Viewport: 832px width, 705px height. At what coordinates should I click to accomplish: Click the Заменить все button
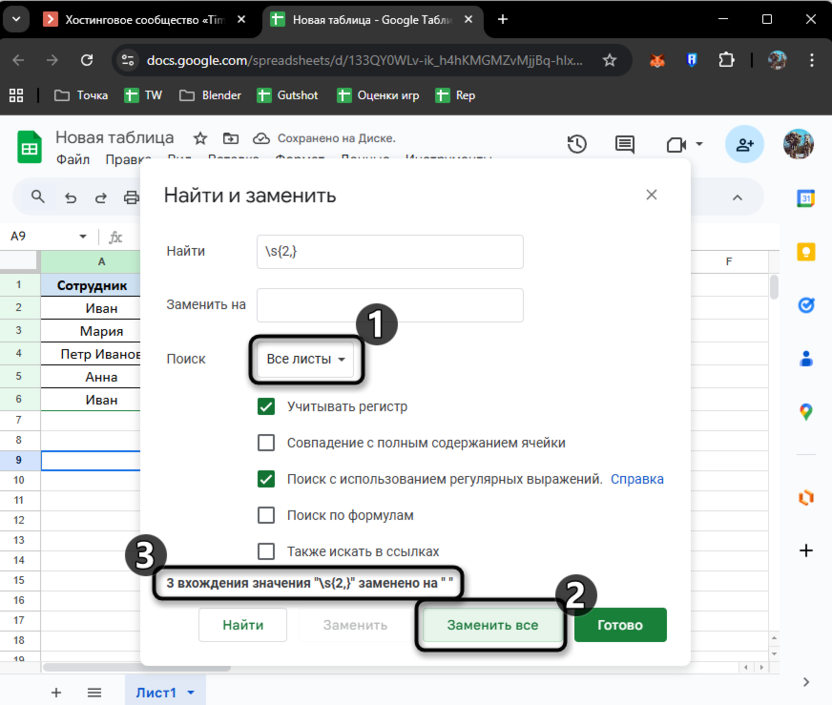click(x=492, y=625)
